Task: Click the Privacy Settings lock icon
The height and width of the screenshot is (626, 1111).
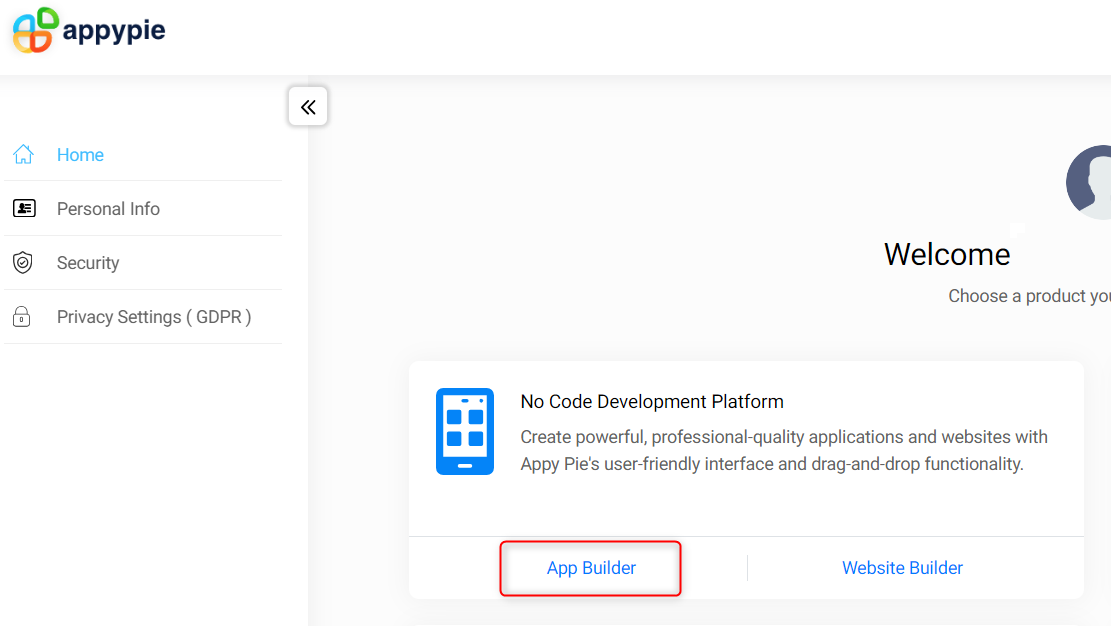Action: pyautogui.click(x=21, y=317)
